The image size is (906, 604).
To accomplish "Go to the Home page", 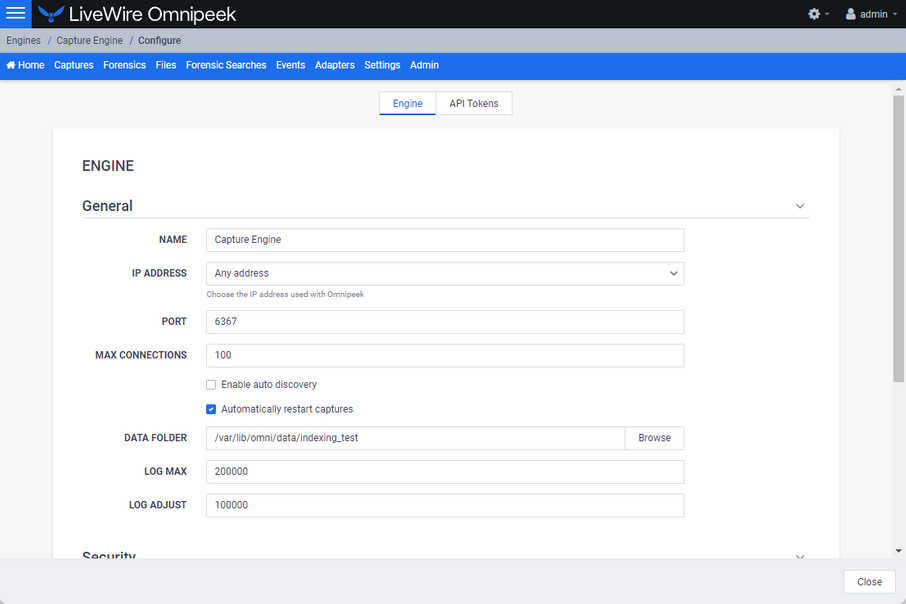I will coord(25,65).
